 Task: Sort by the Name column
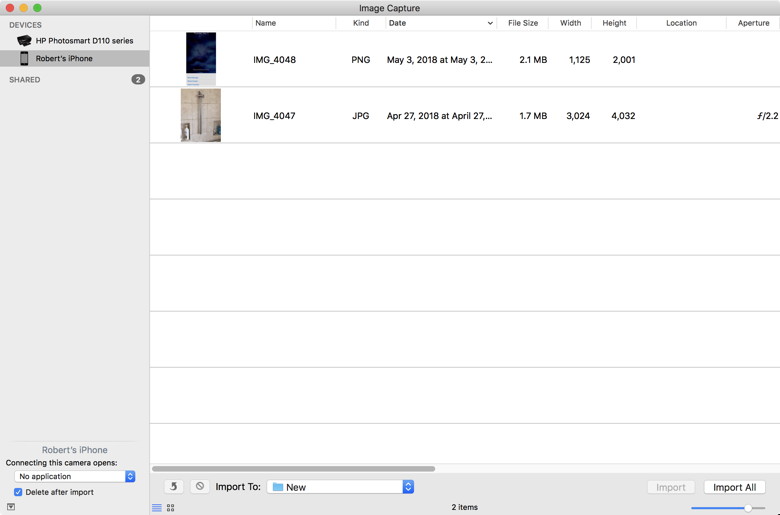pos(292,23)
